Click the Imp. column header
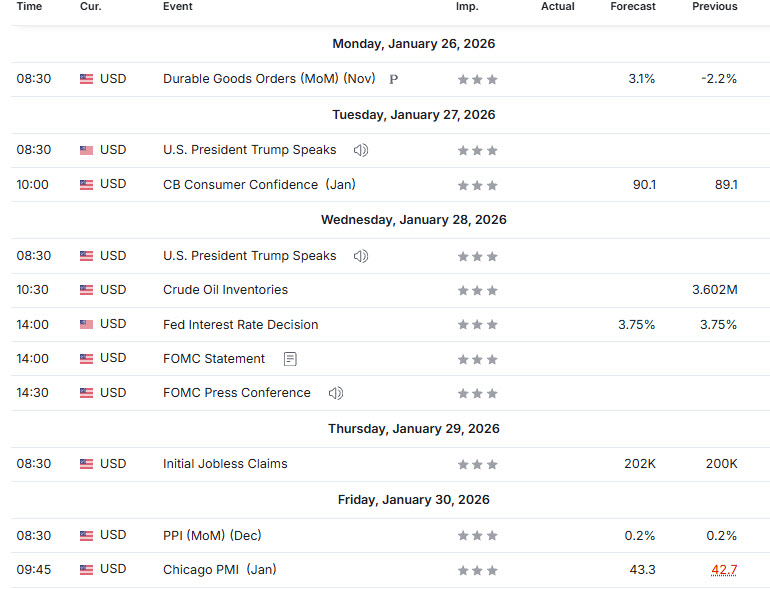Viewport: 770px width, 589px height. point(467,7)
